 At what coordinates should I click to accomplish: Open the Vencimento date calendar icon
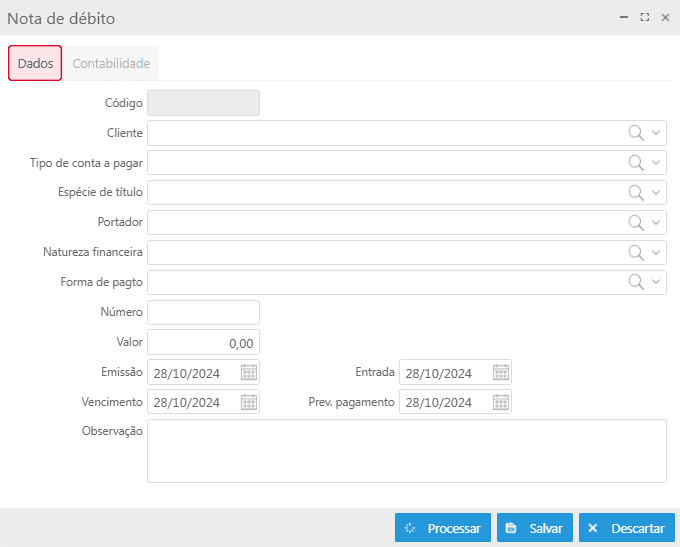click(x=249, y=403)
